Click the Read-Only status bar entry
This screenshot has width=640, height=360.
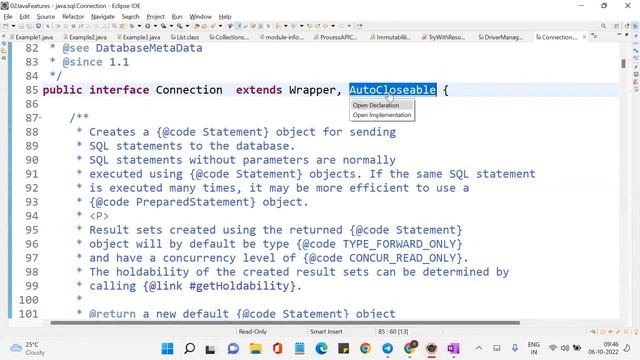[253, 332]
